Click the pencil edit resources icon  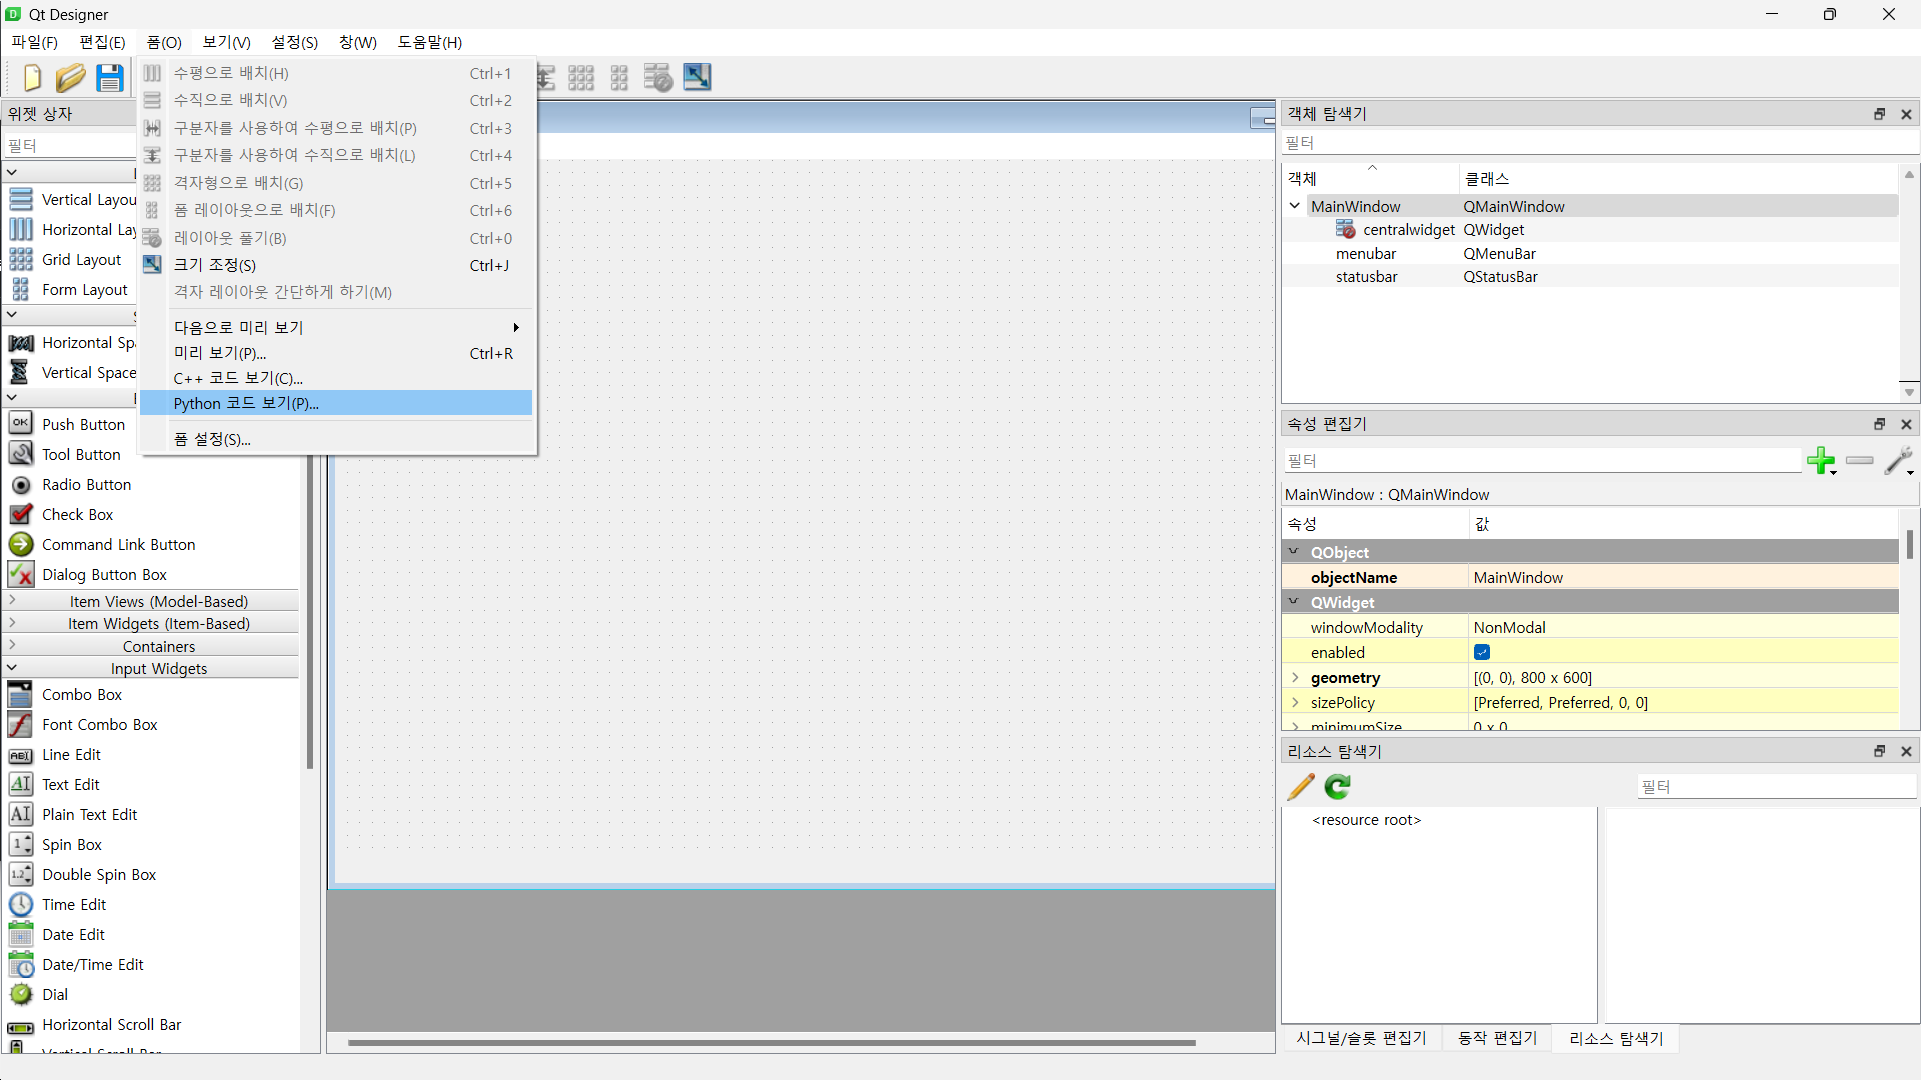click(1301, 787)
